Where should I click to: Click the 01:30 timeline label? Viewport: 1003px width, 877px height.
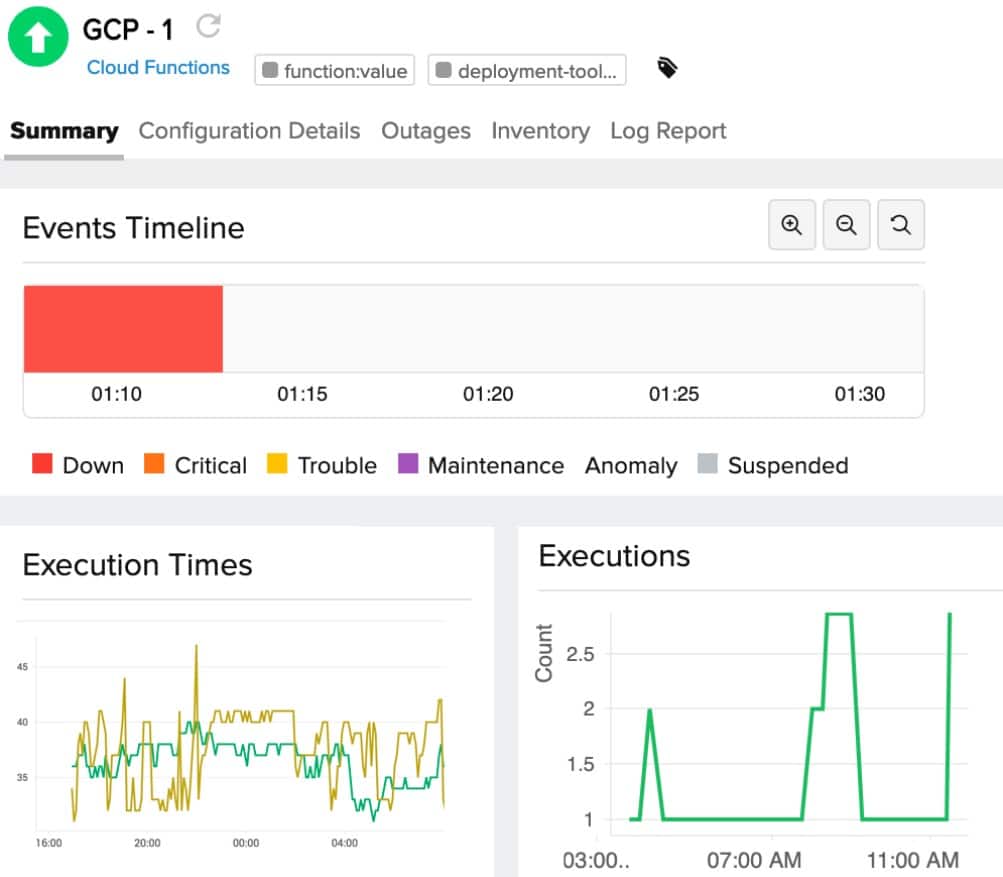click(860, 393)
